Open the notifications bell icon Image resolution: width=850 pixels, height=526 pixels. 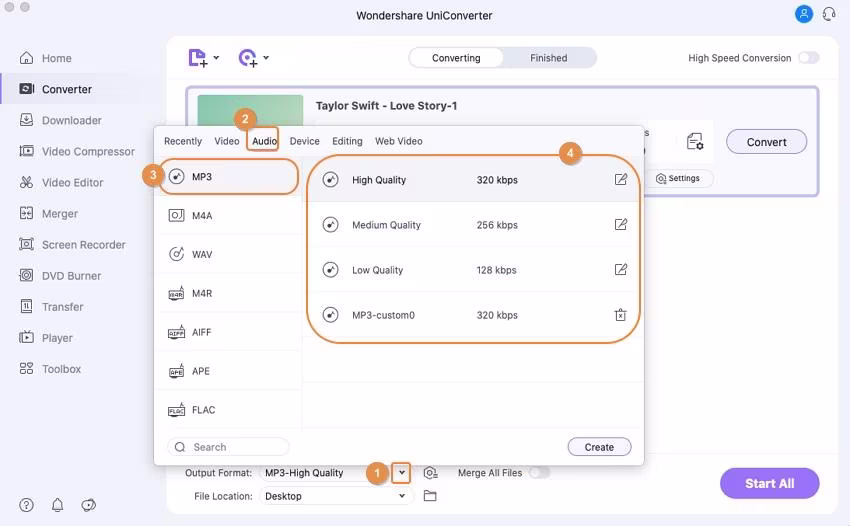57,505
